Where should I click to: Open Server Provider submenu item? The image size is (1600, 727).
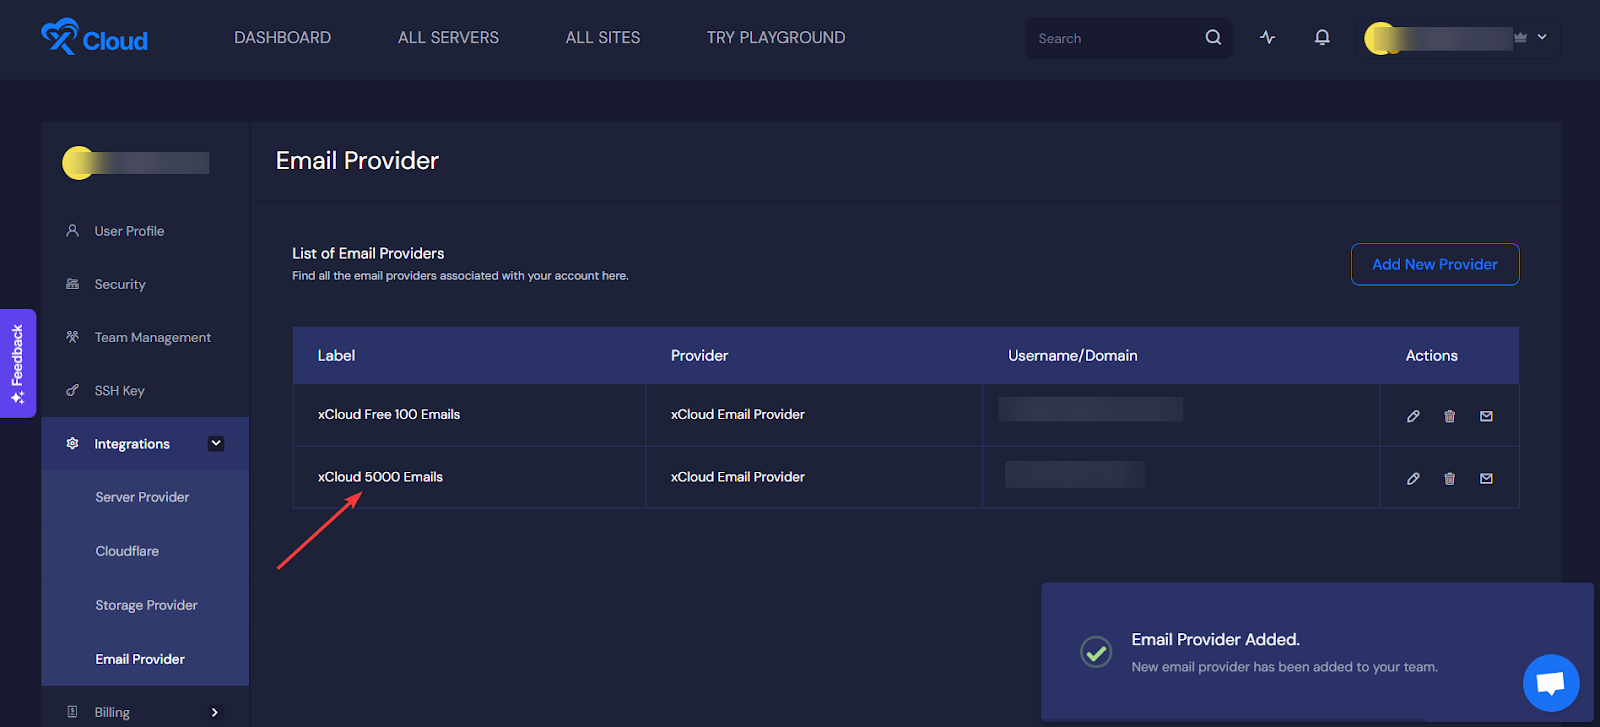(142, 497)
